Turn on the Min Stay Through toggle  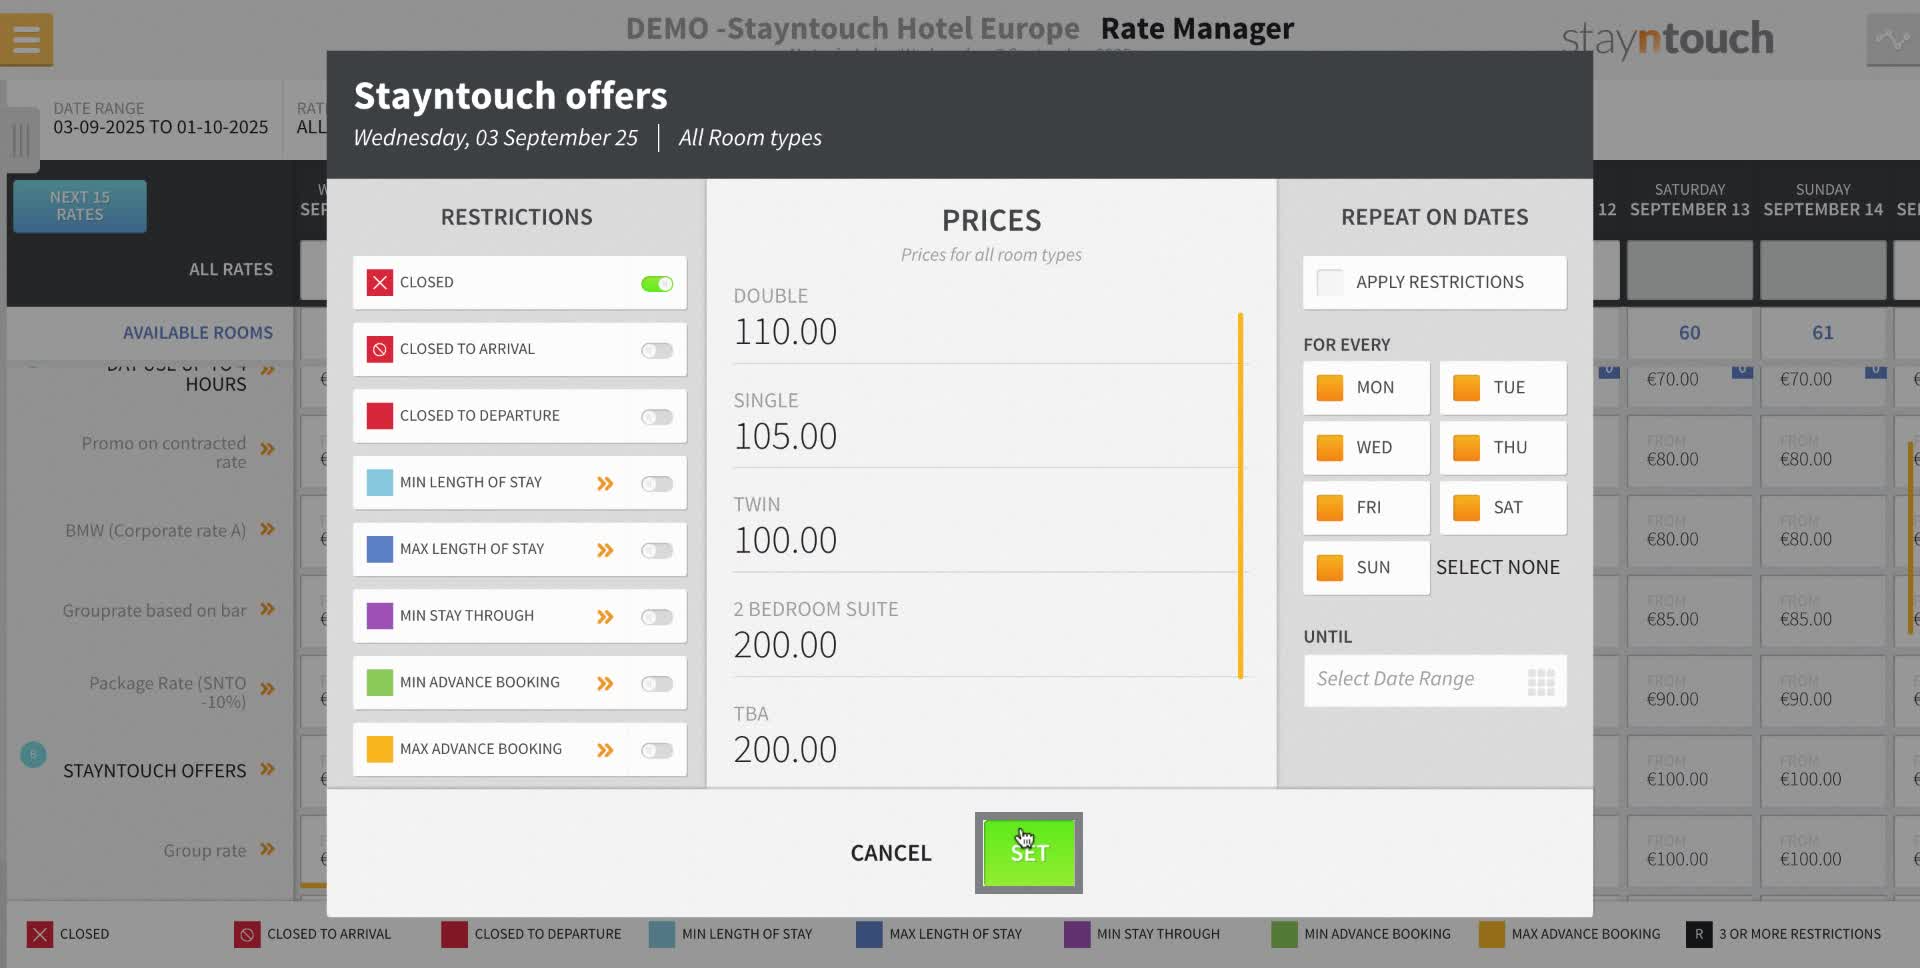pos(657,617)
